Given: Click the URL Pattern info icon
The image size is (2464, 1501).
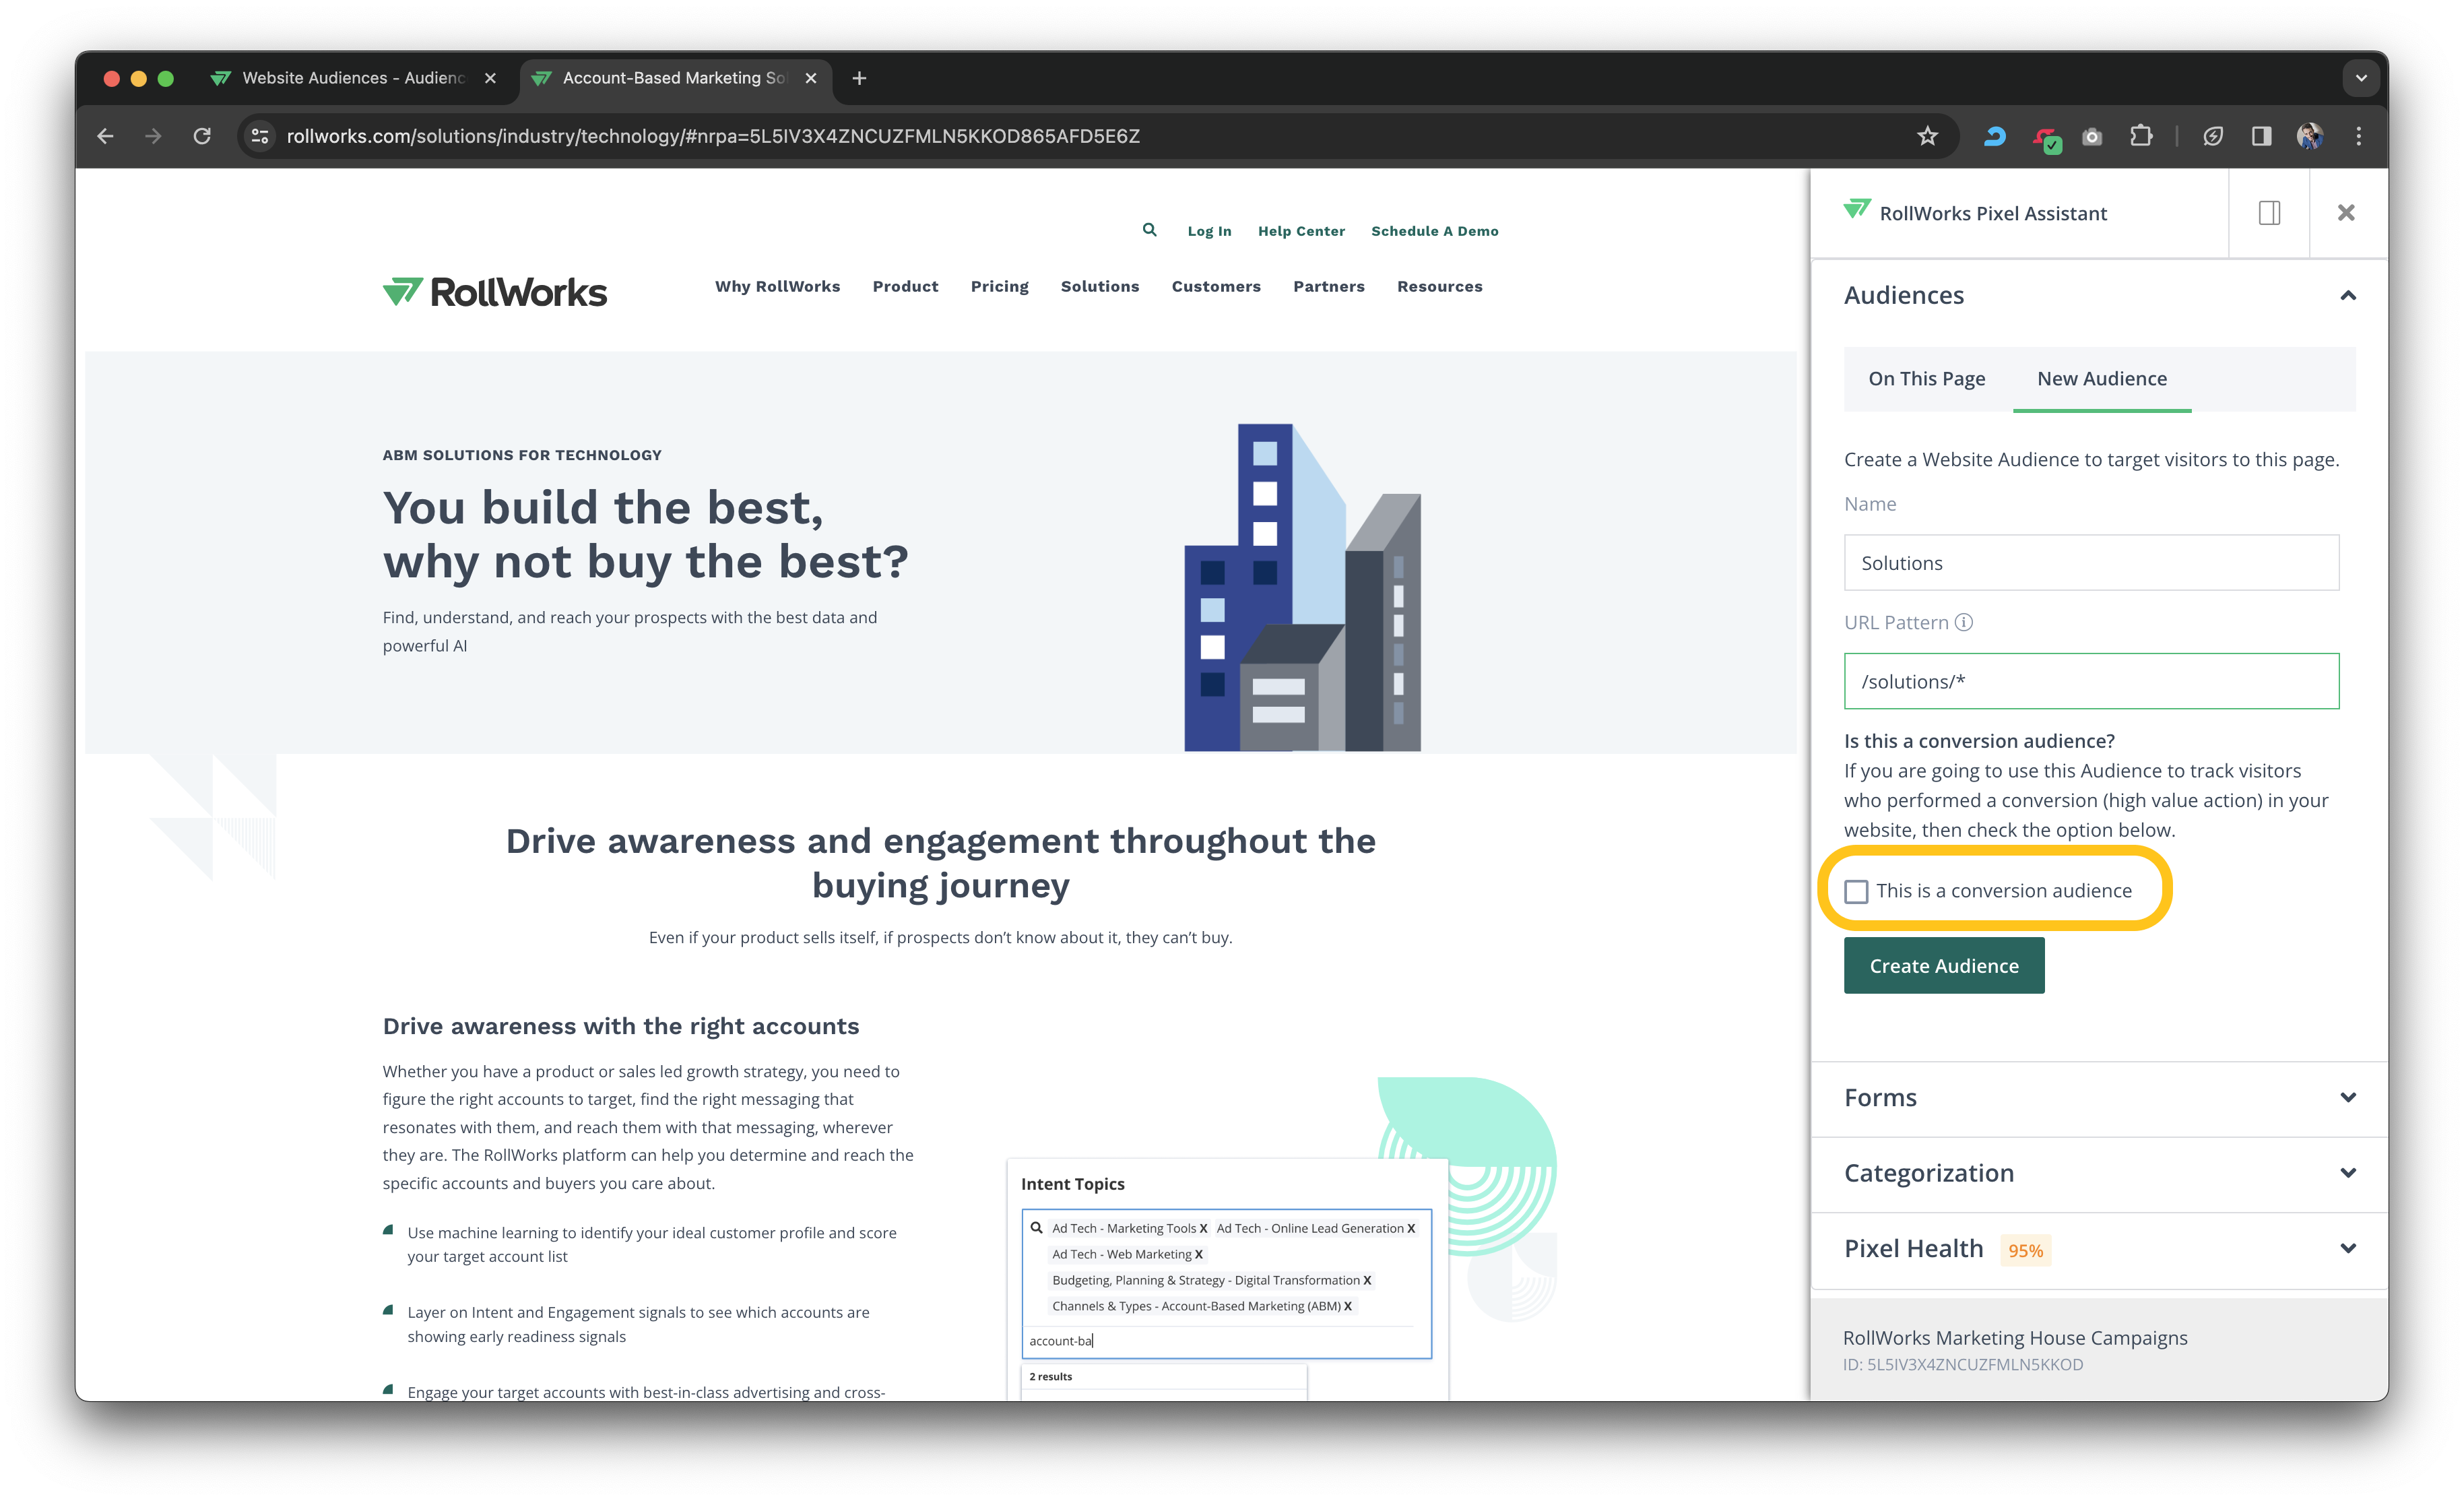Looking at the screenshot, I should coord(1964,622).
